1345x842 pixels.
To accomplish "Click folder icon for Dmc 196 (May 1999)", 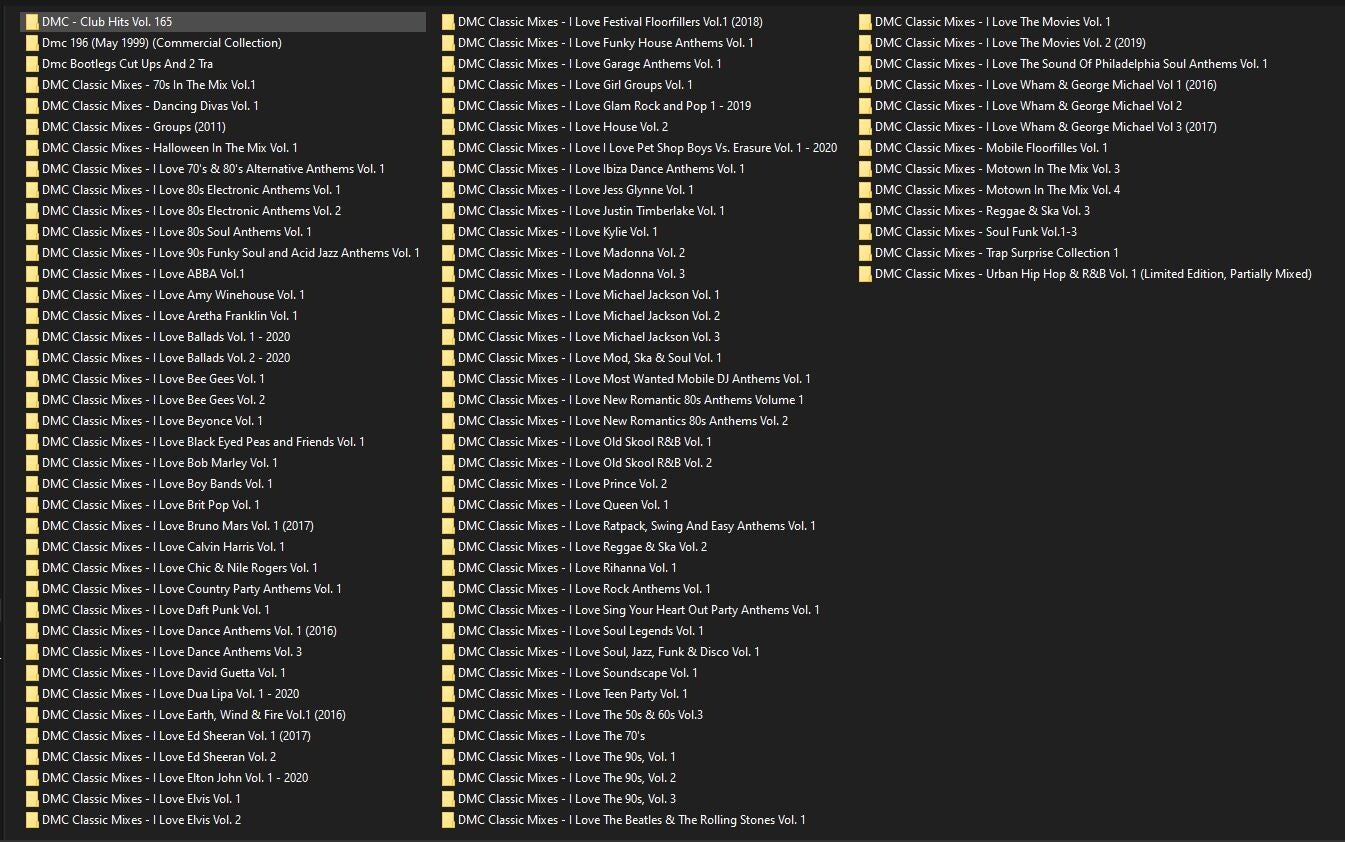I will click(x=32, y=43).
